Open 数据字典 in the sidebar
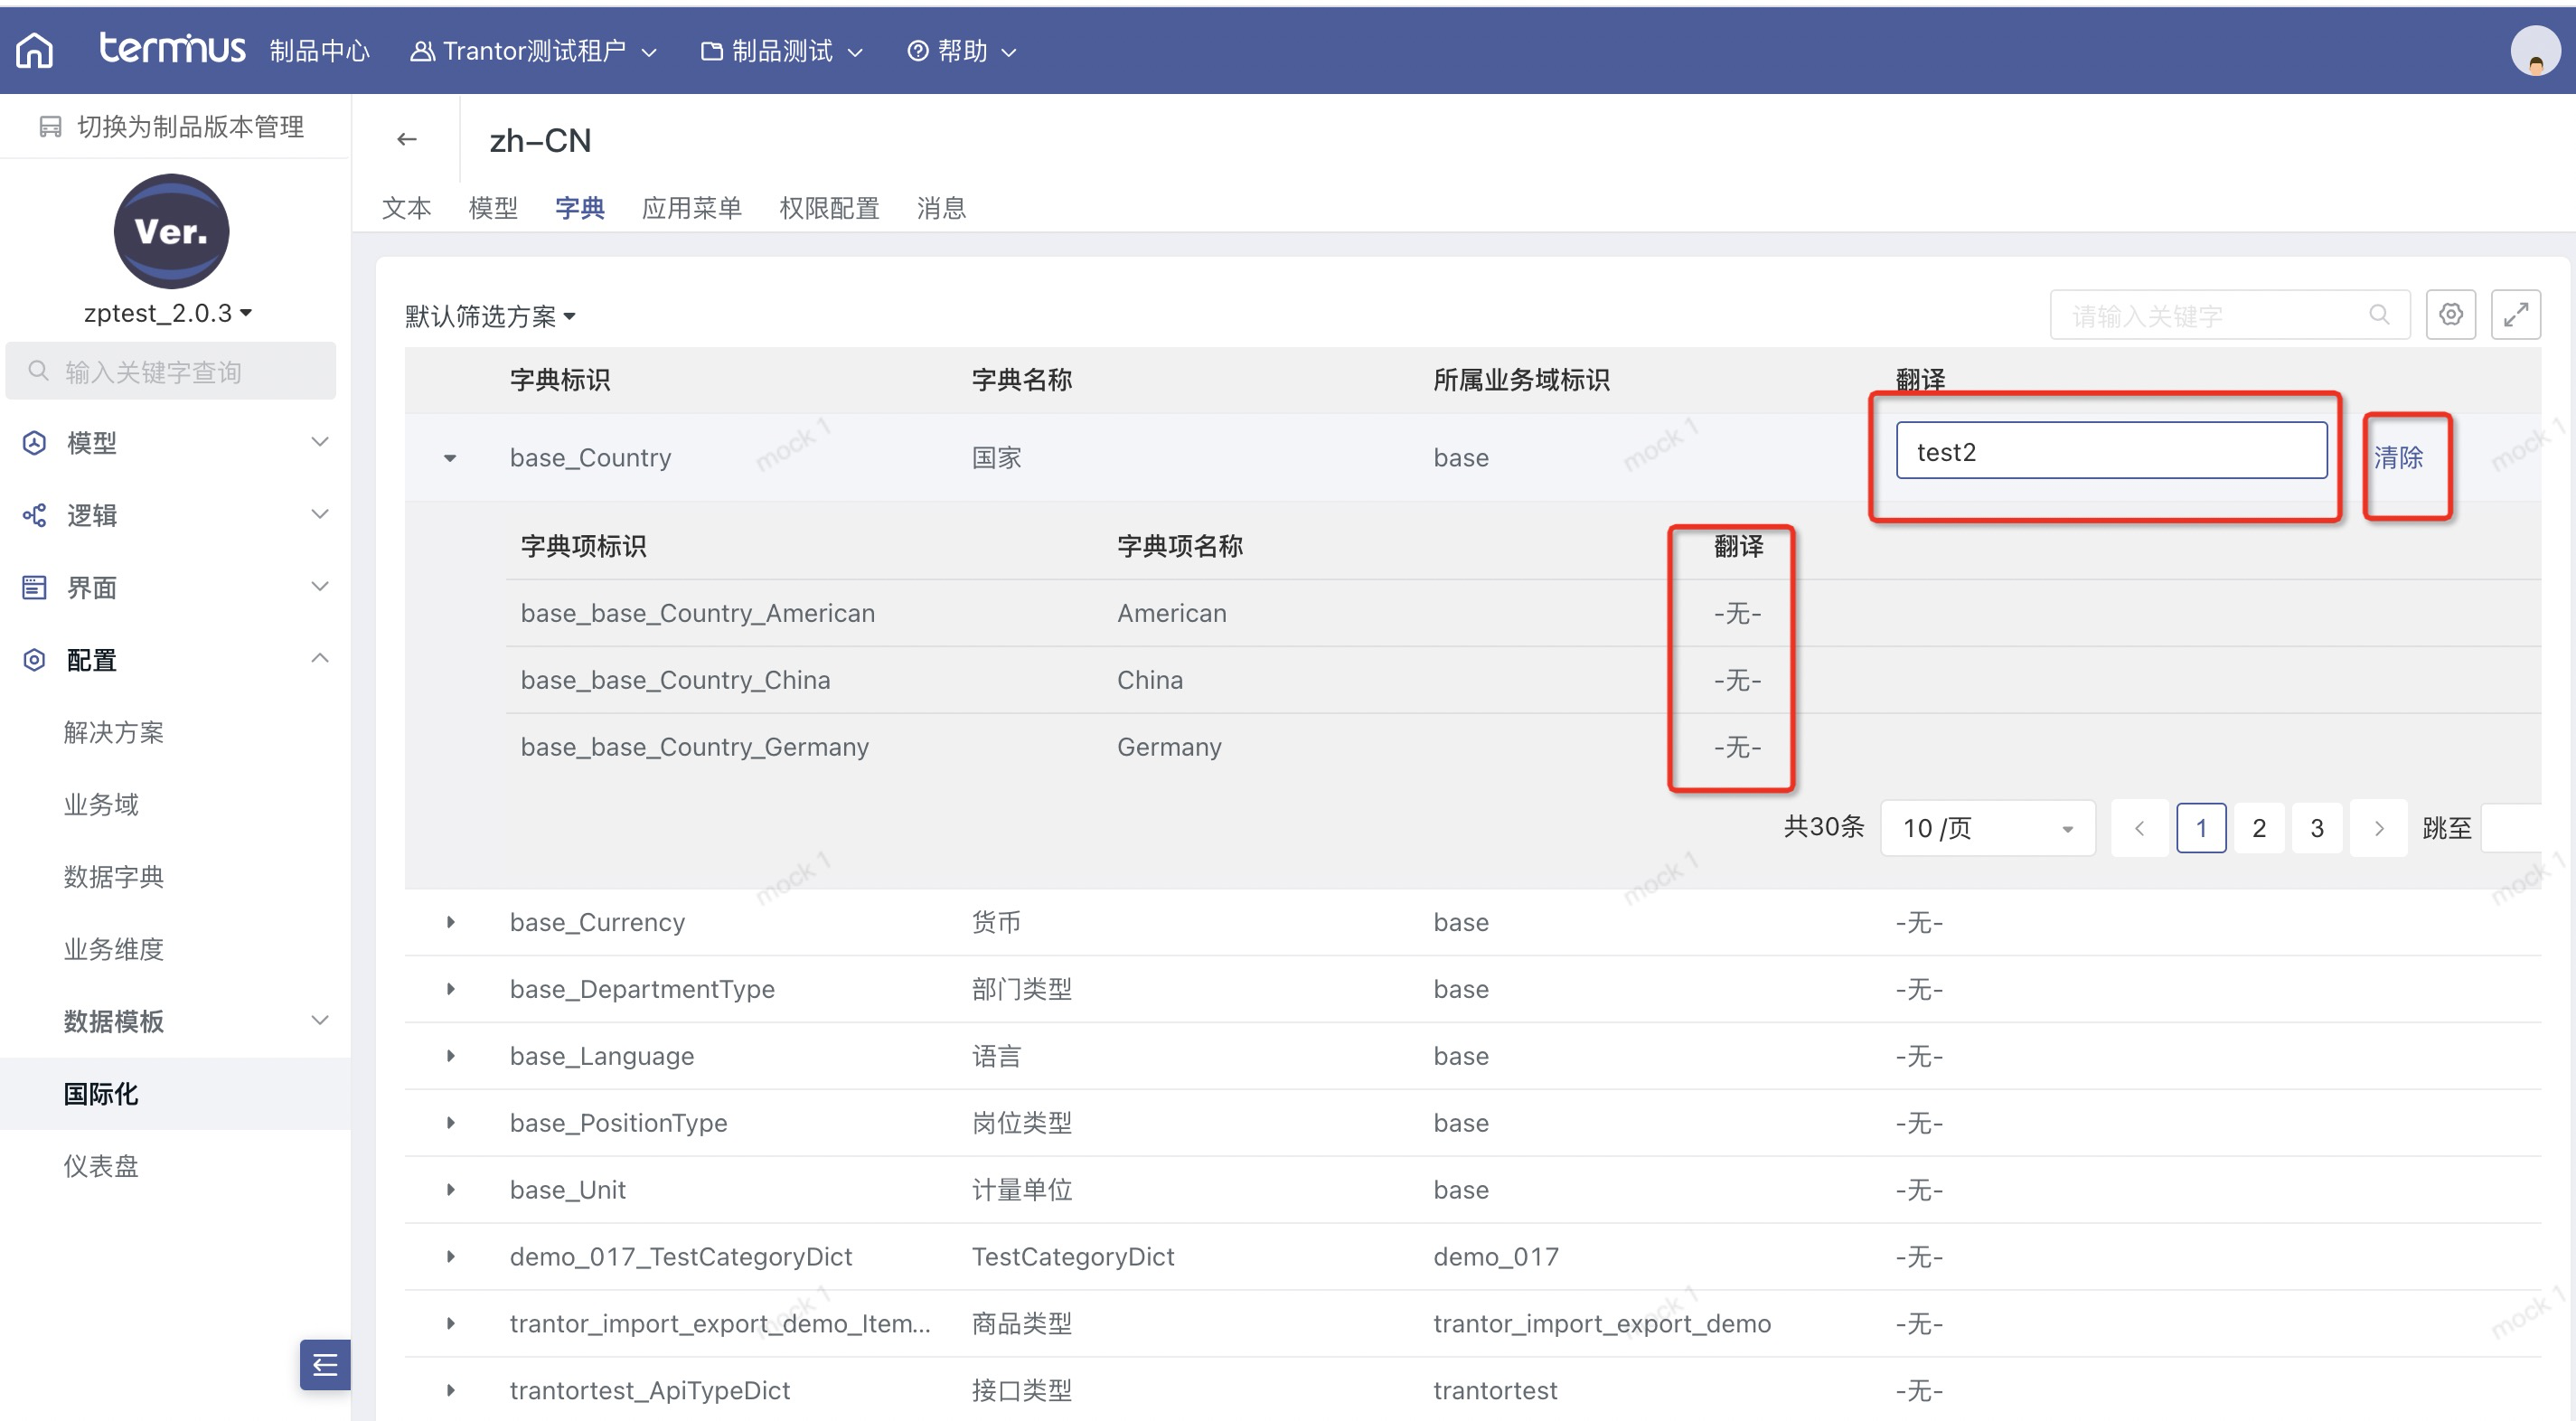2576x1421 pixels. click(x=114, y=877)
